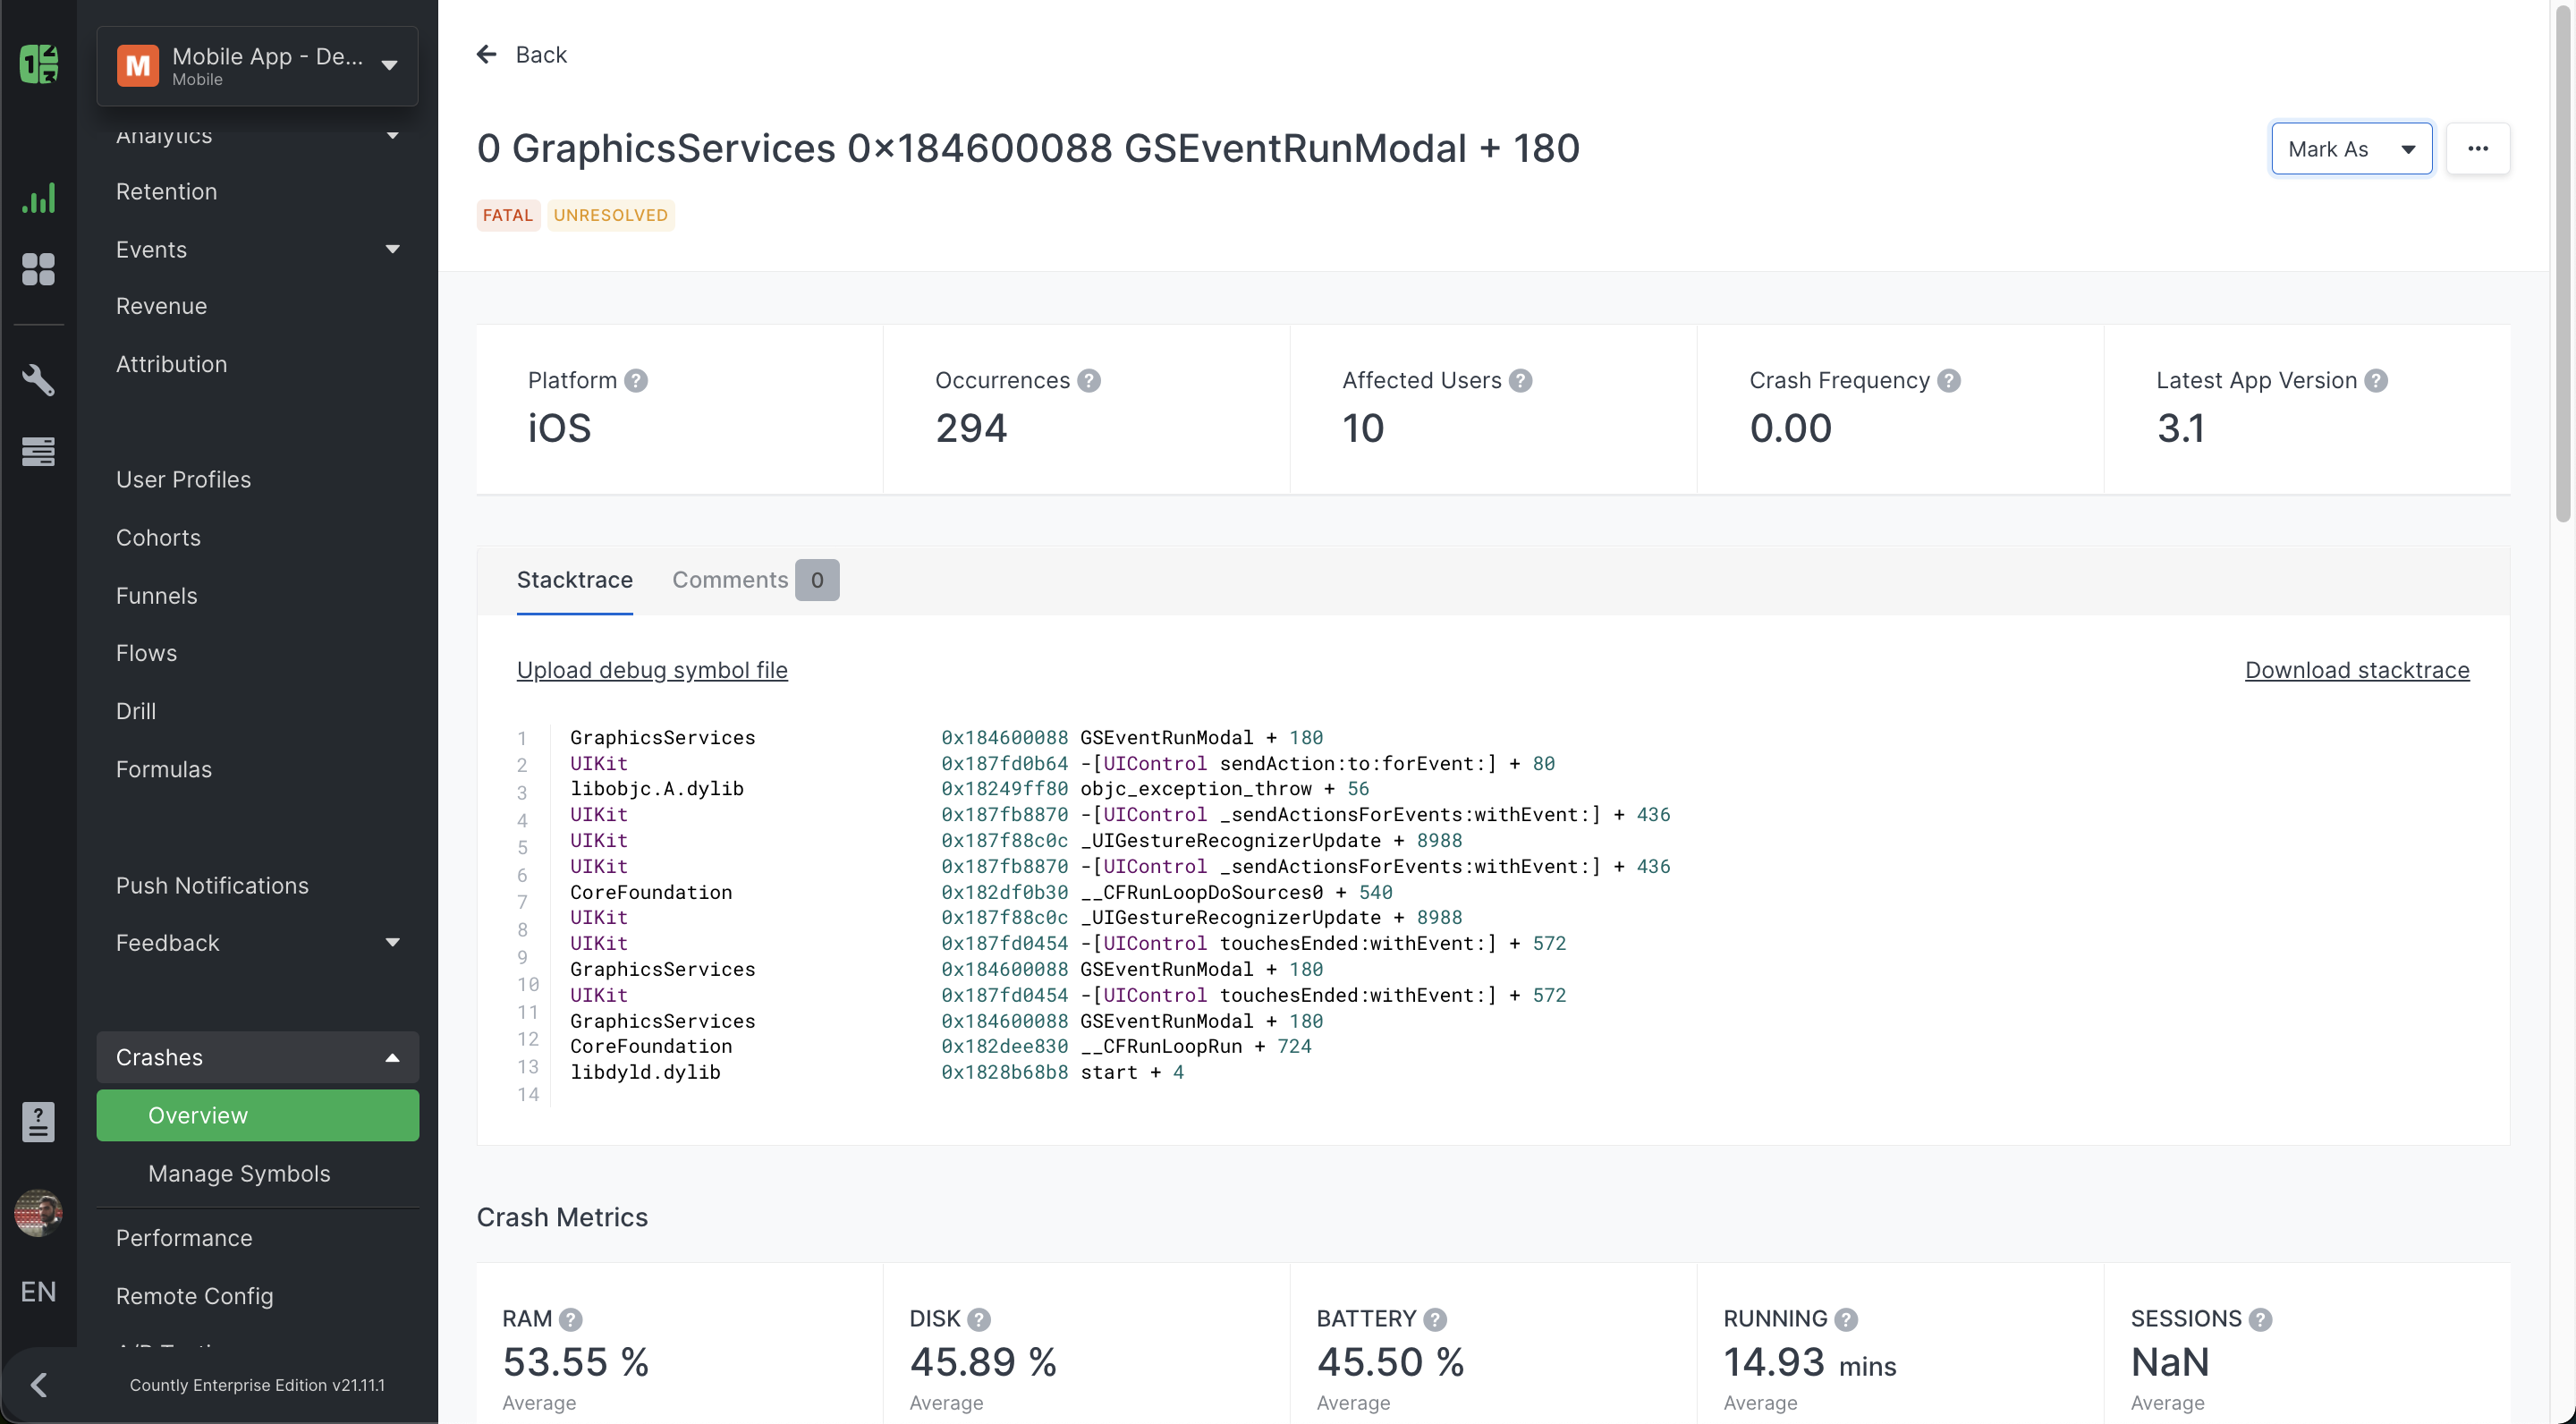Click the FATAL status badge
Viewport: 2576px width, 1424px height.
(508, 215)
